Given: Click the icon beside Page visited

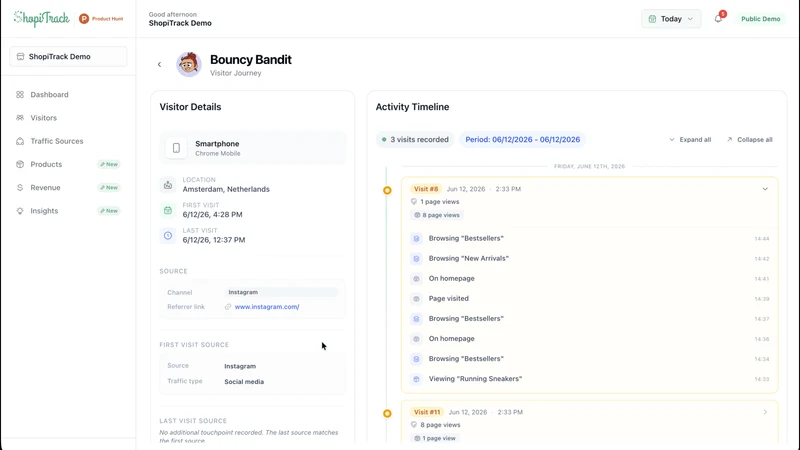Looking at the screenshot, I should (416, 299).
